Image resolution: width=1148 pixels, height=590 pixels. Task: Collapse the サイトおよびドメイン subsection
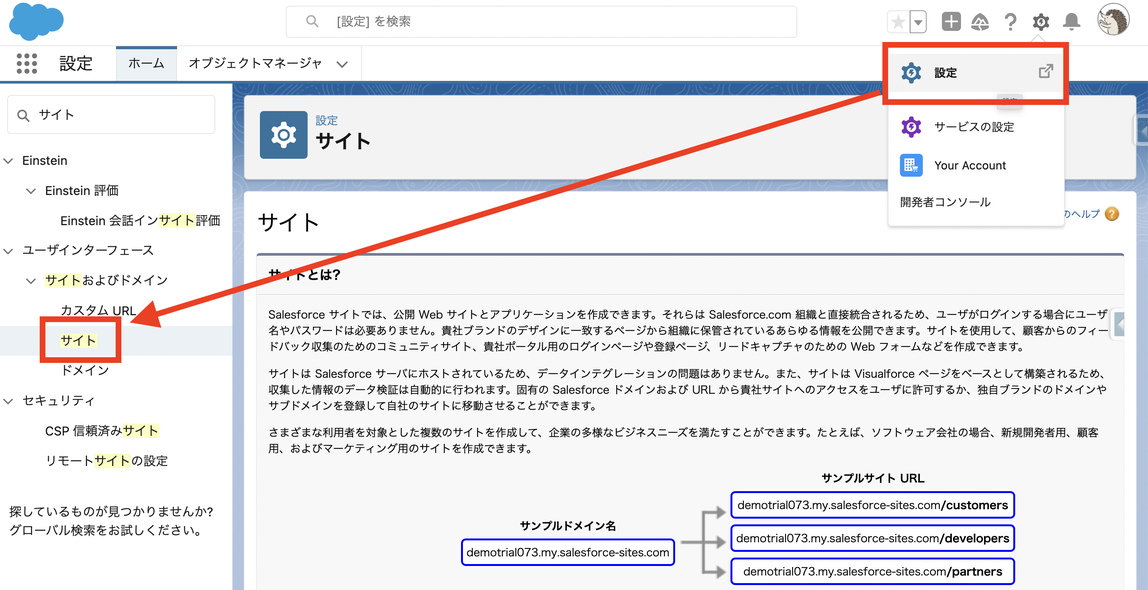click(x=30, y=280)
